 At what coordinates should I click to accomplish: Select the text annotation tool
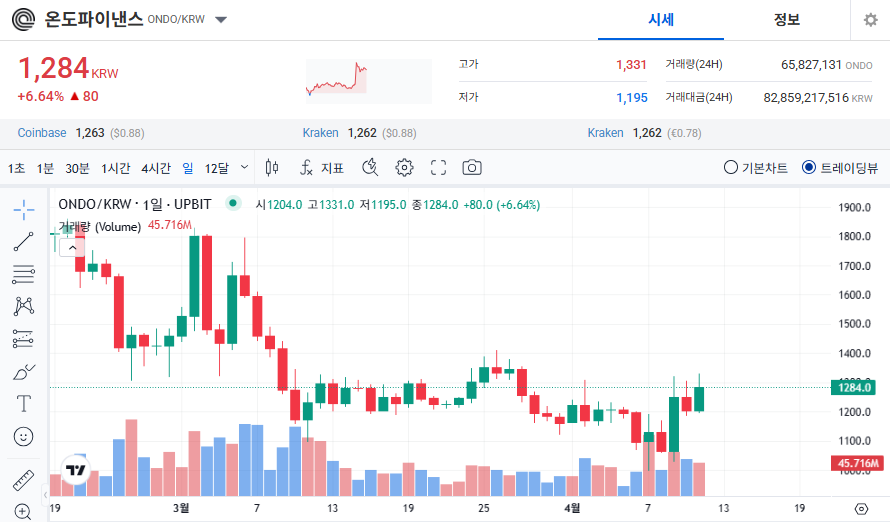point(23,404)
